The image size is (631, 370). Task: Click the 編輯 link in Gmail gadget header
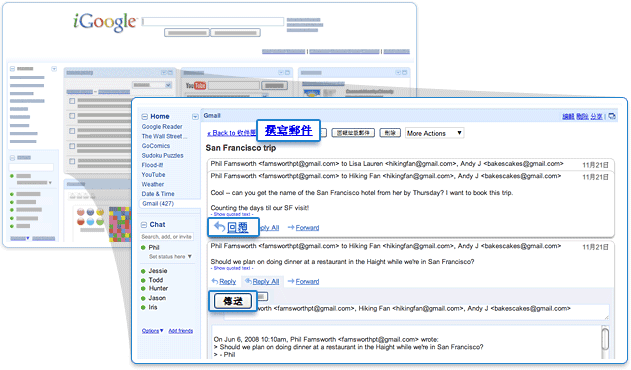coord(568,116)
